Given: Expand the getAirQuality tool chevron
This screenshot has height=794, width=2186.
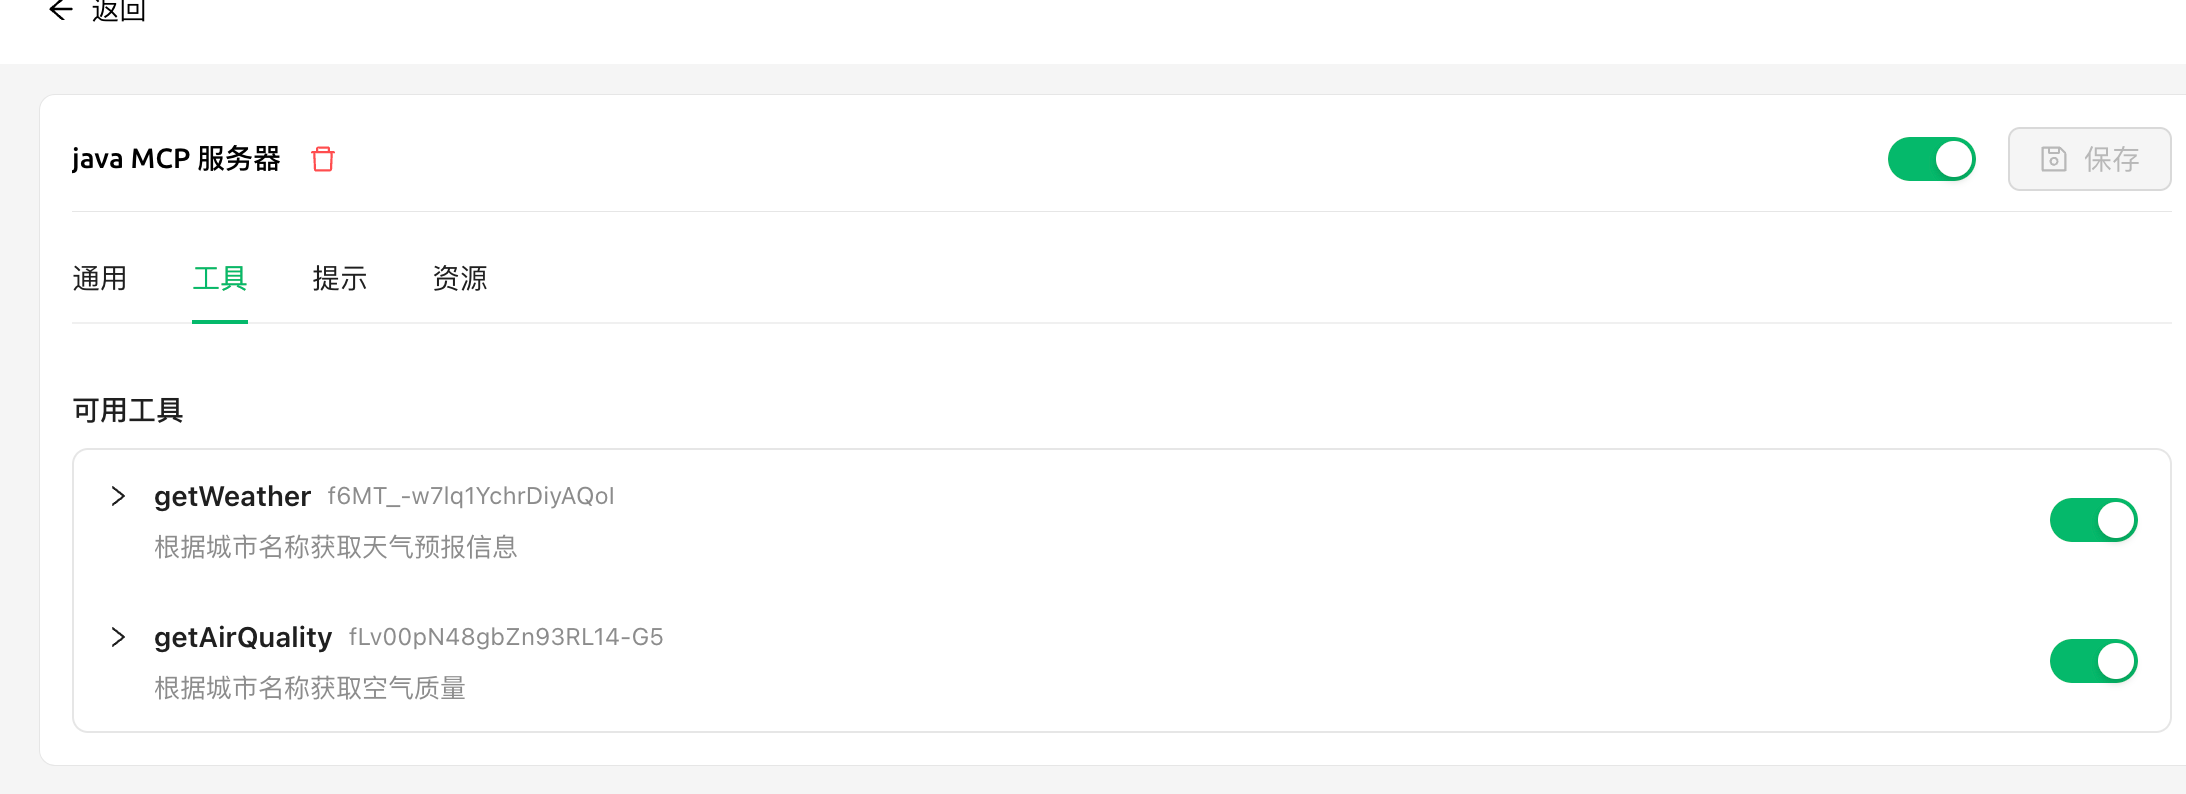Looking at the screenshot, I should pyautogui.click(x=118, y=637).
